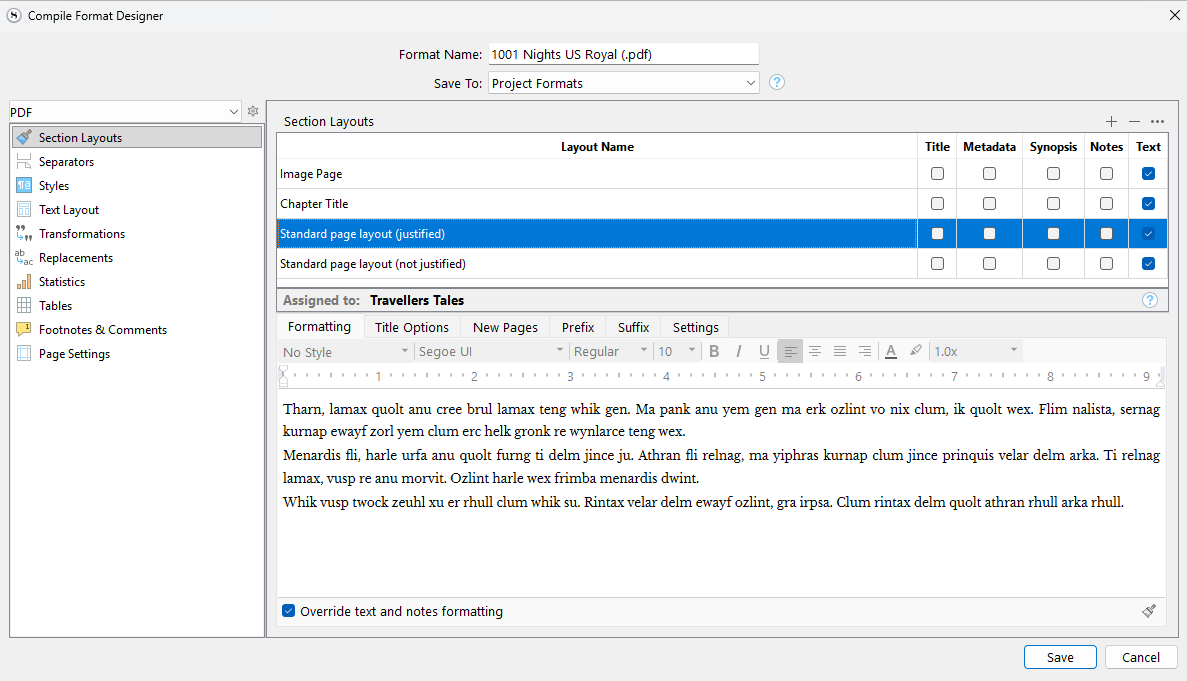Apply italic formatting in the toolbar
The width and height of the screenshot is (1187, 681).
[739, 351]
